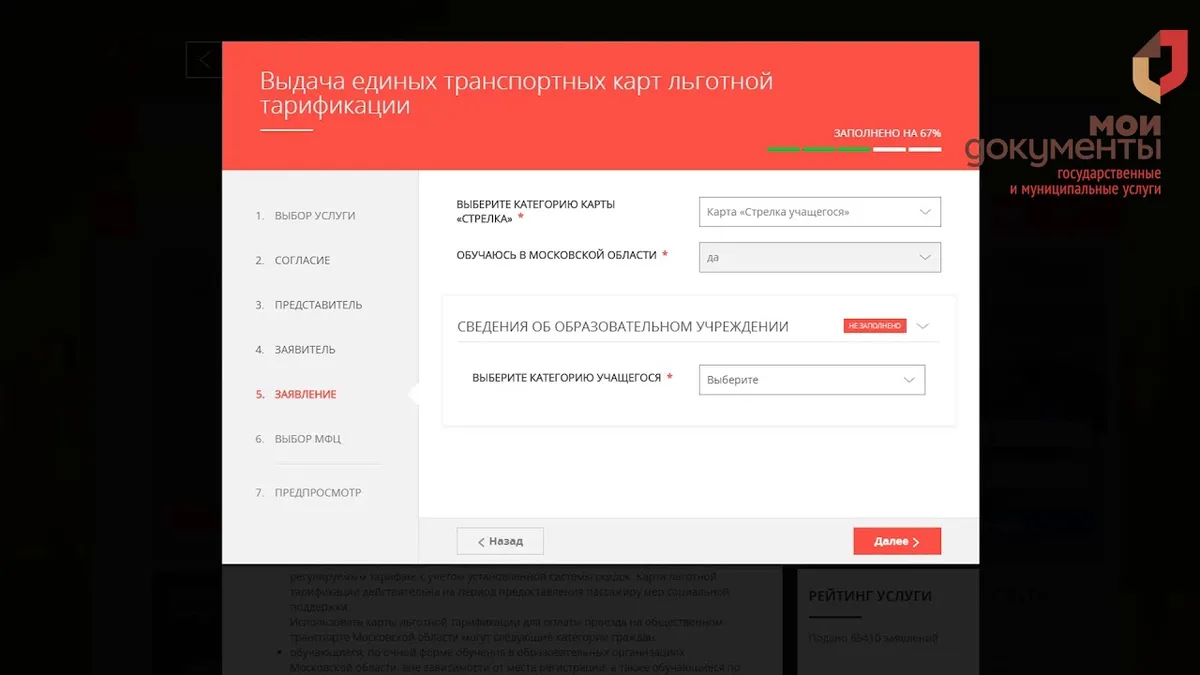Click the 'Назад' button
Screen dimensions: 1200x675
pyautogui.click(x=500, y=541)
